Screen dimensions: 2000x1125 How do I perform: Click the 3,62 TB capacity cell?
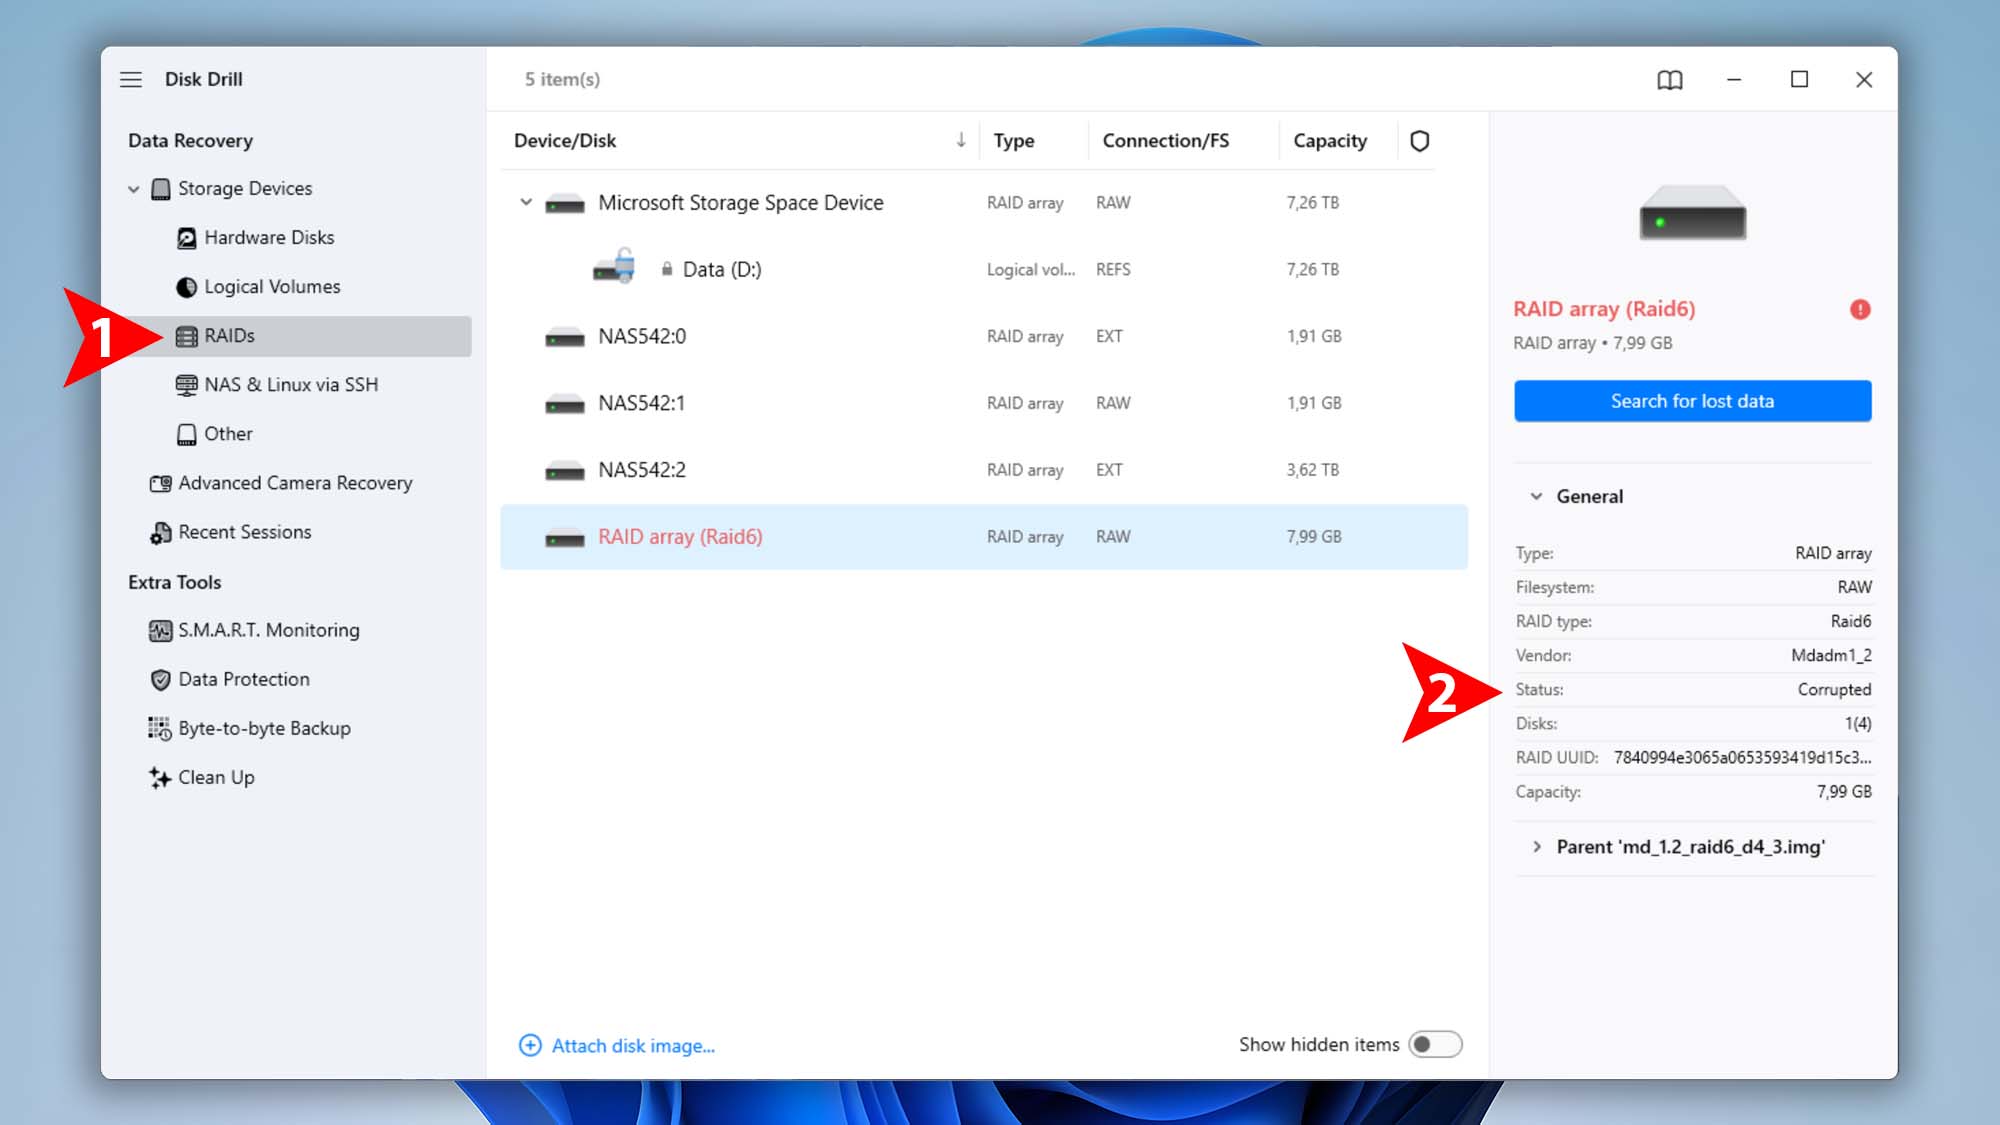click(1312, 470)
